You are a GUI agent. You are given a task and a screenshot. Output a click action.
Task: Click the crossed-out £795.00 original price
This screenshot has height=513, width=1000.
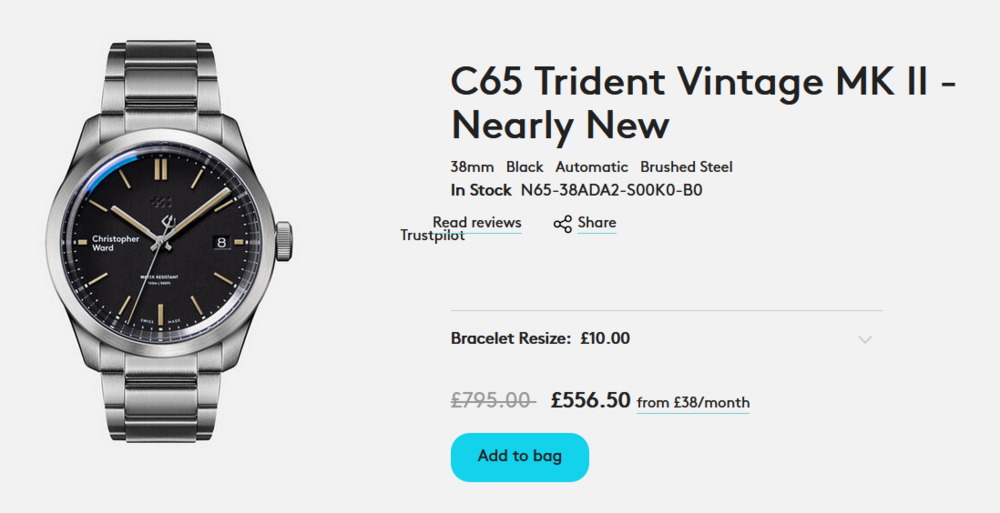pos(493,401)
